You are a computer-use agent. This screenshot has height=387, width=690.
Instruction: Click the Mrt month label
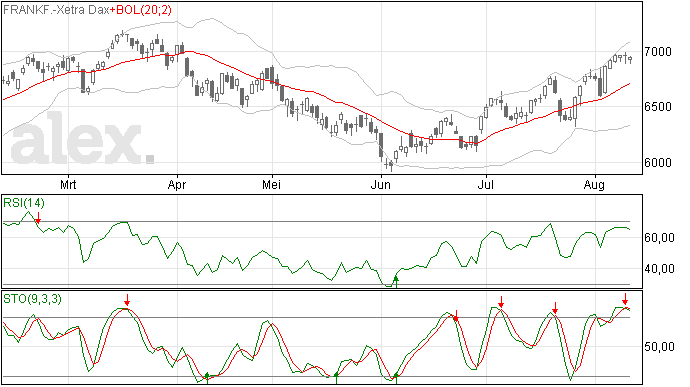pos(68,184)
